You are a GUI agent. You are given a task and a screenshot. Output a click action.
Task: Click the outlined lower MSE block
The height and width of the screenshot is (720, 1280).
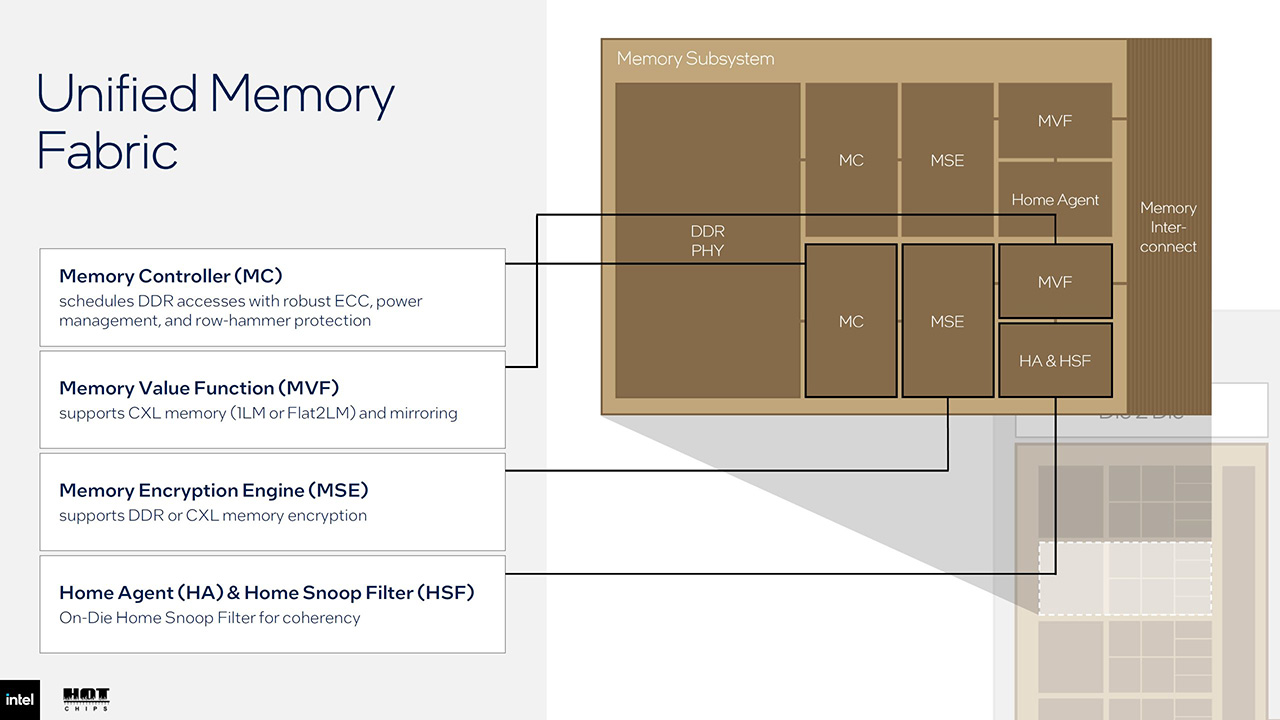[947, 321]
